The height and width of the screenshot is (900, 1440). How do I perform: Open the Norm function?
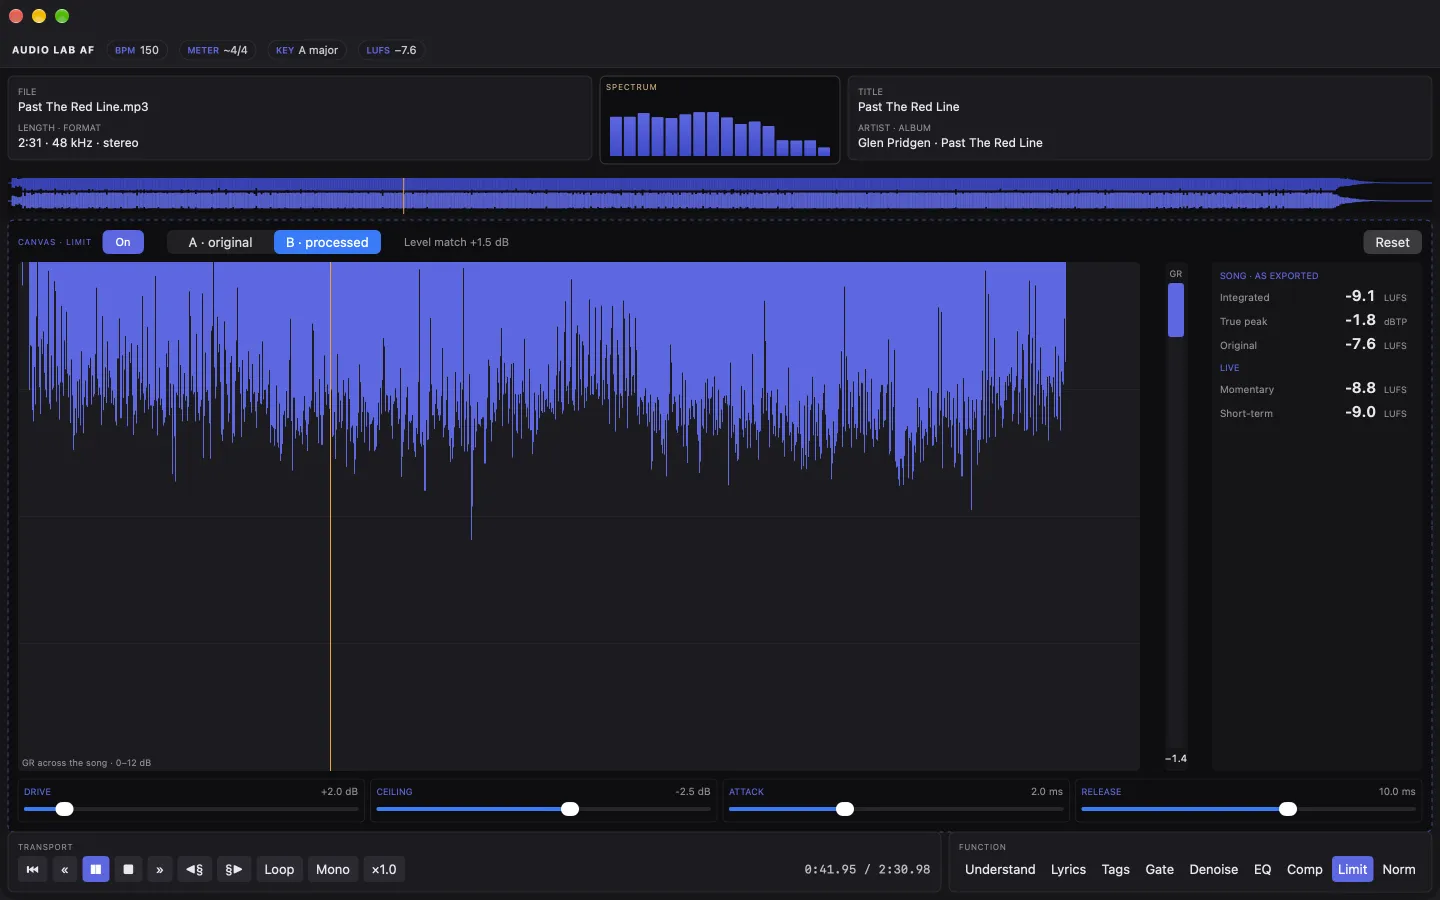[x=1398, y=869]
